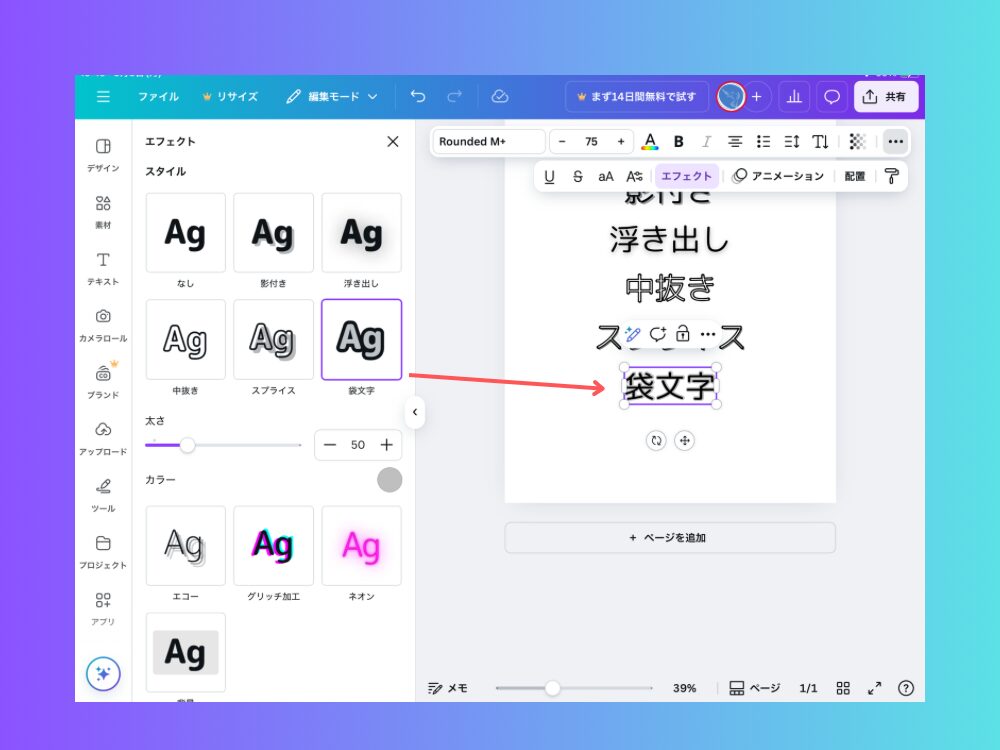
Task: Open the transparency checkerboard control
Action: (857, 142)
